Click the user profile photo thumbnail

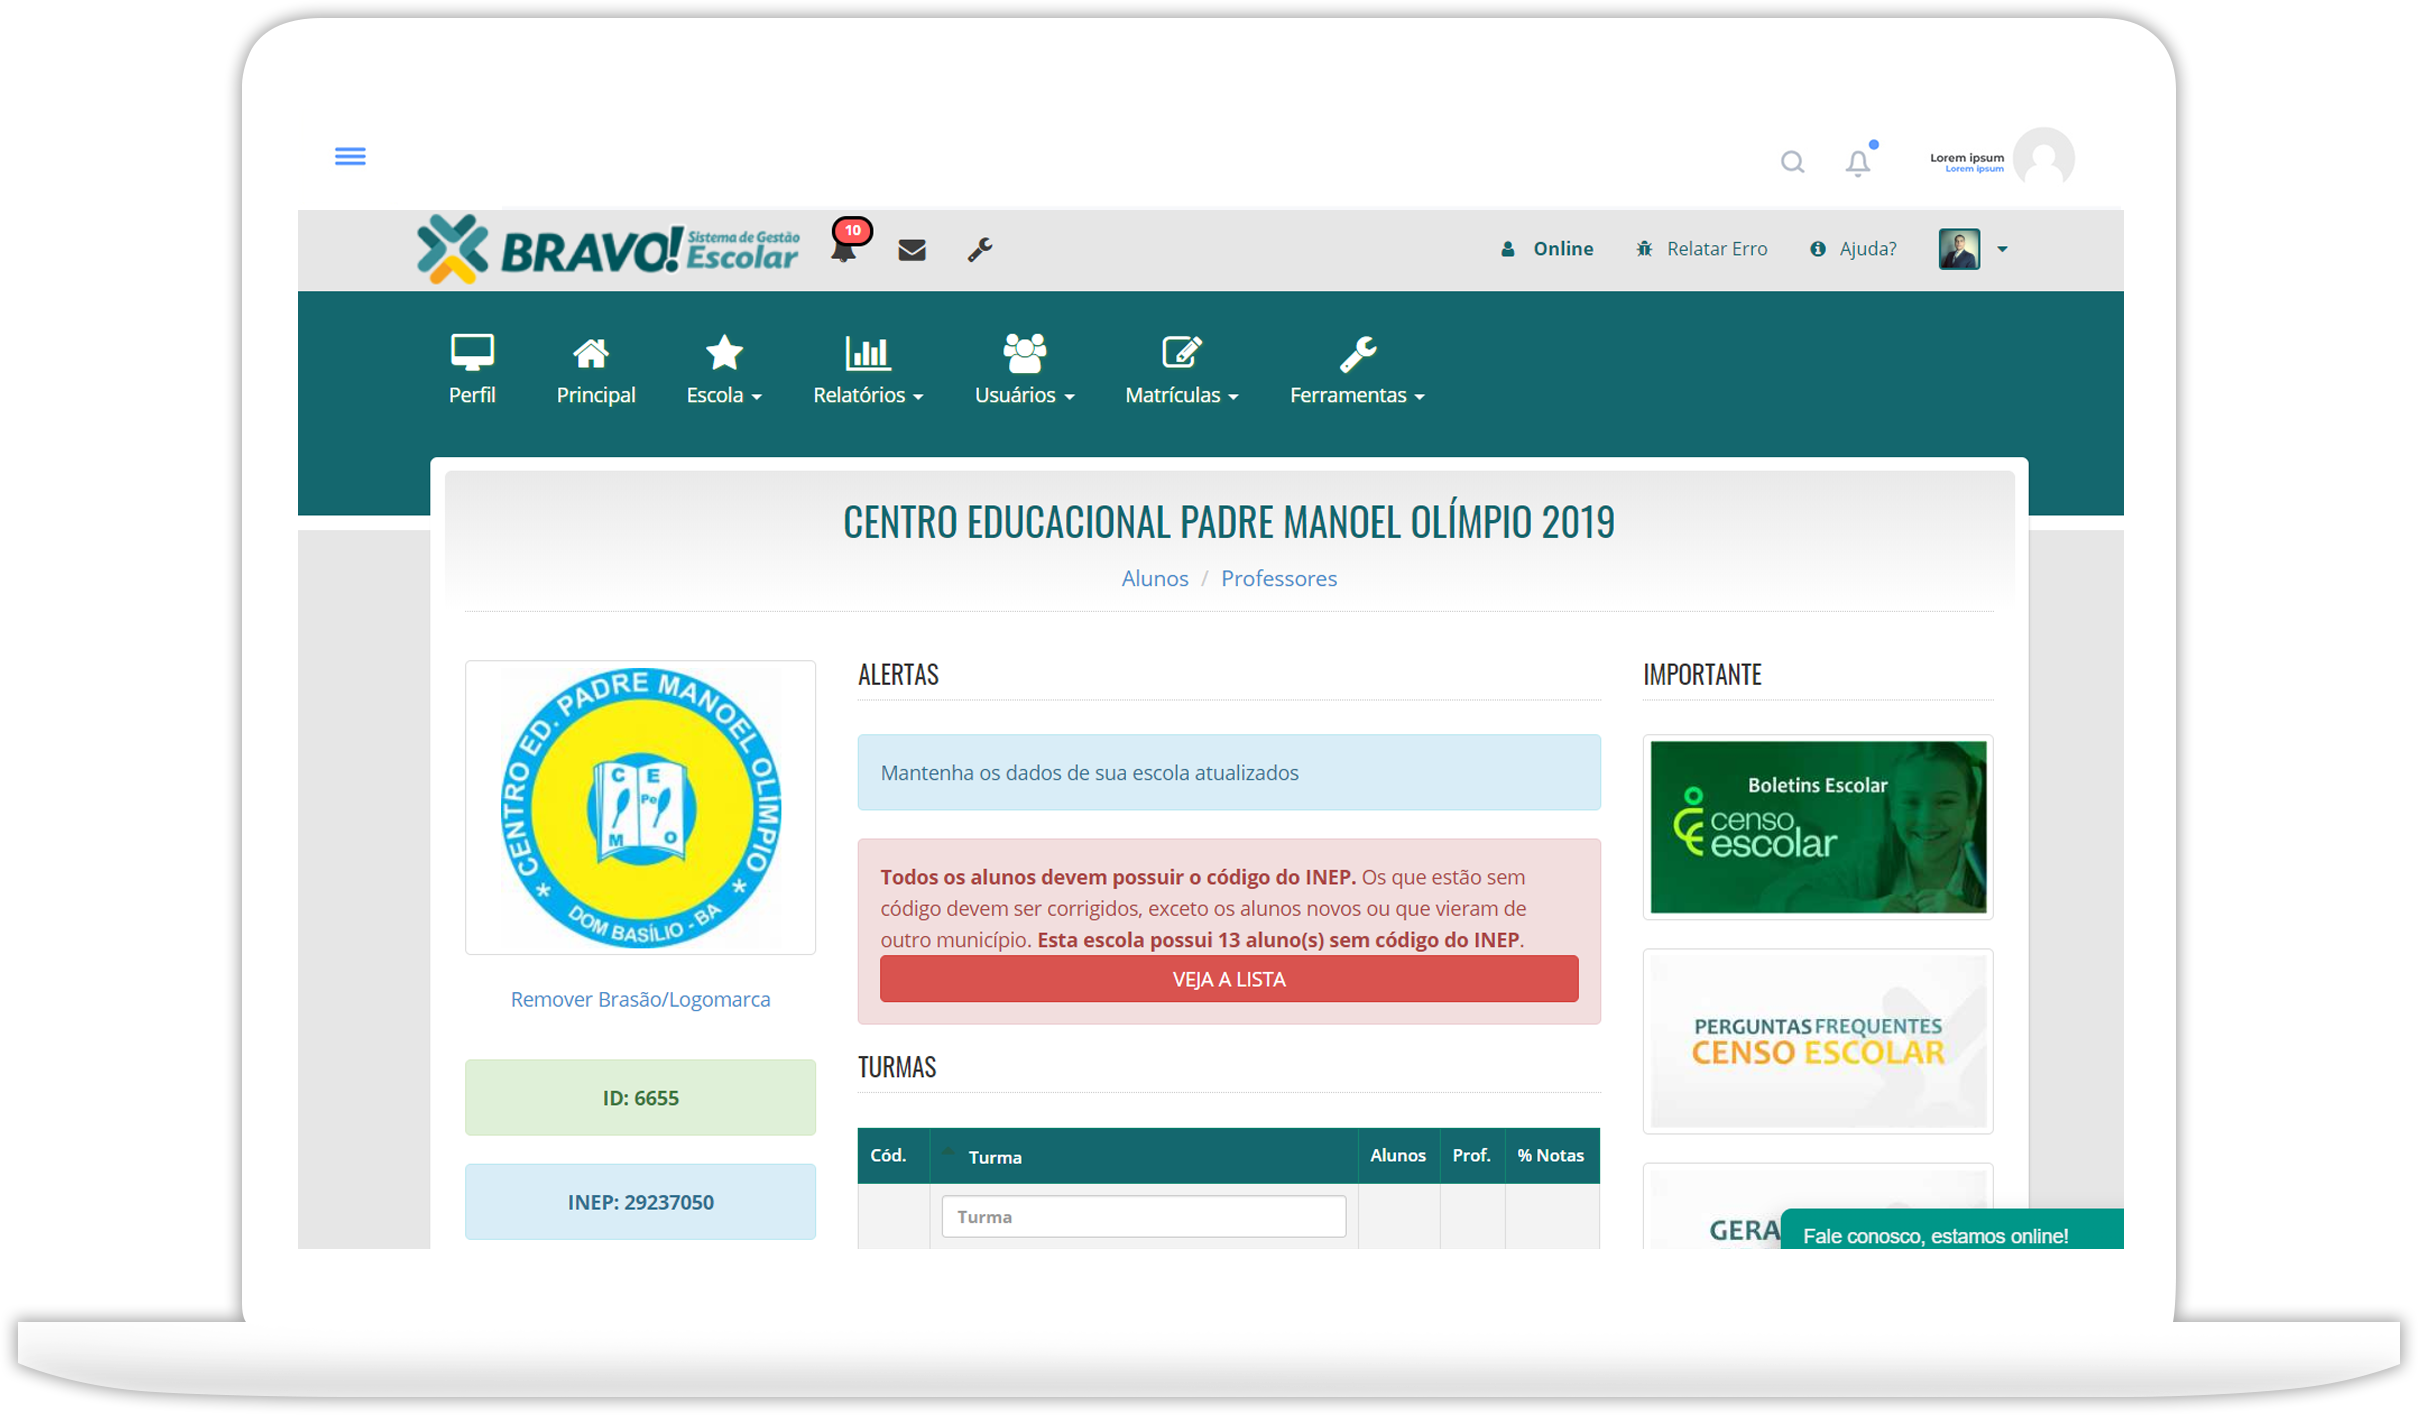point(1959,248)
